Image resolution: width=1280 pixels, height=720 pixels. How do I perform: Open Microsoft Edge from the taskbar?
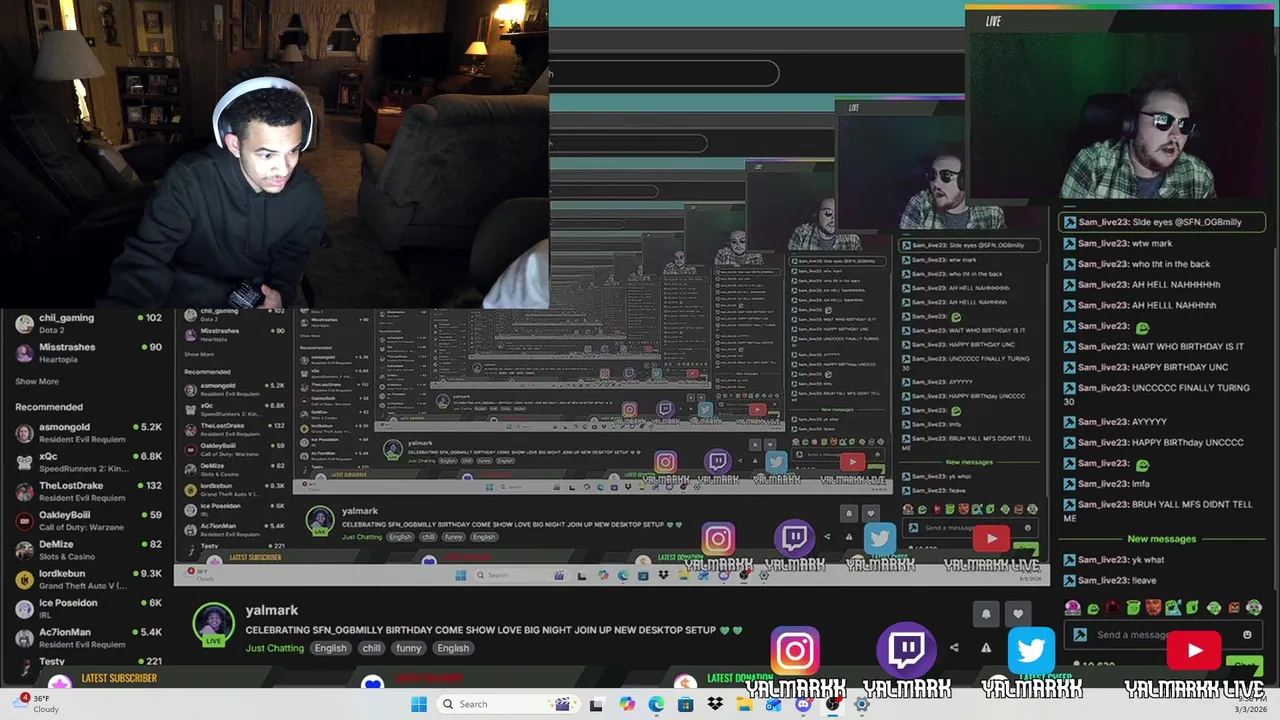tap(656, 704)
